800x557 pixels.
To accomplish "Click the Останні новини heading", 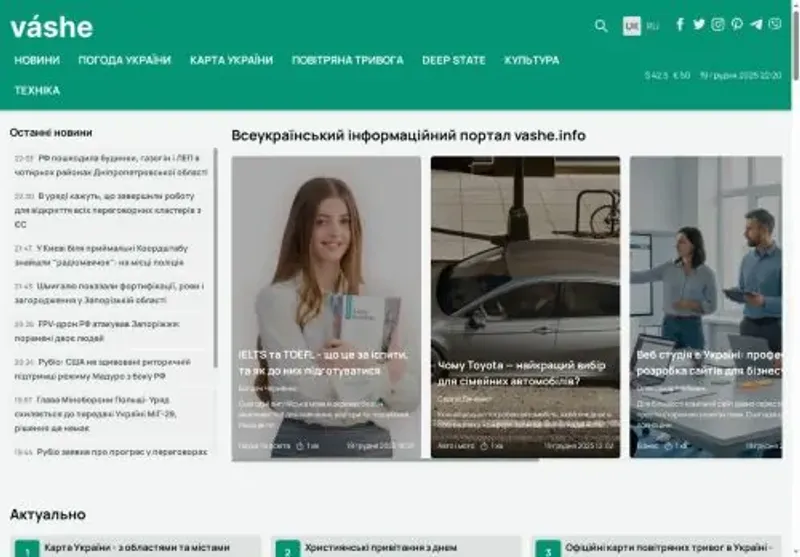I will (51, 133).
